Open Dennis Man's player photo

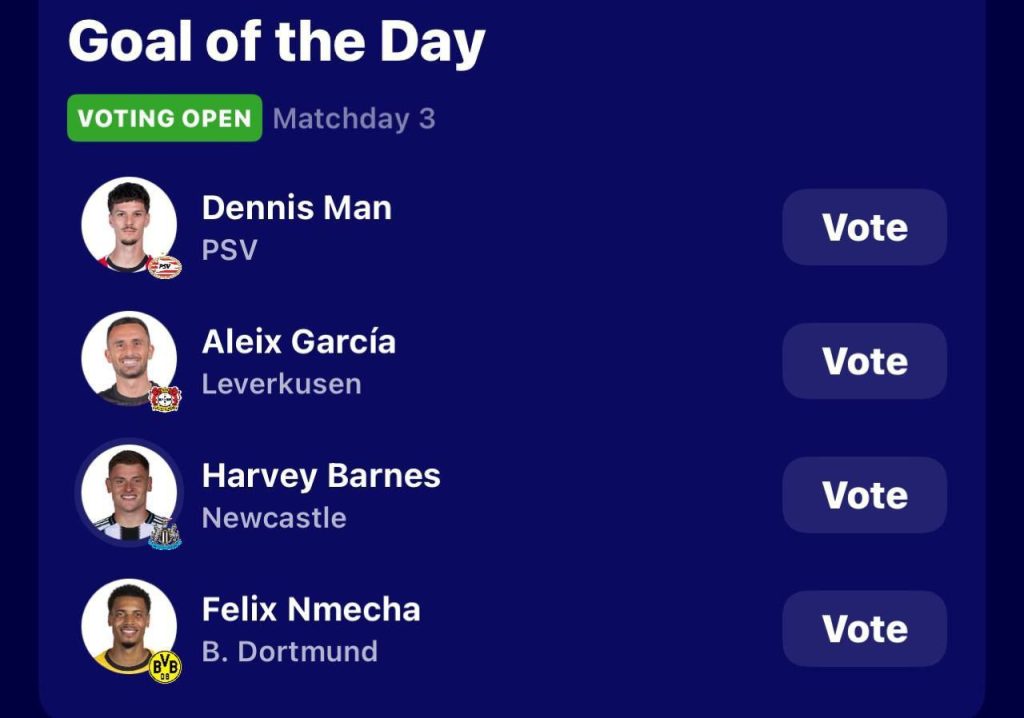coord(128,224)
